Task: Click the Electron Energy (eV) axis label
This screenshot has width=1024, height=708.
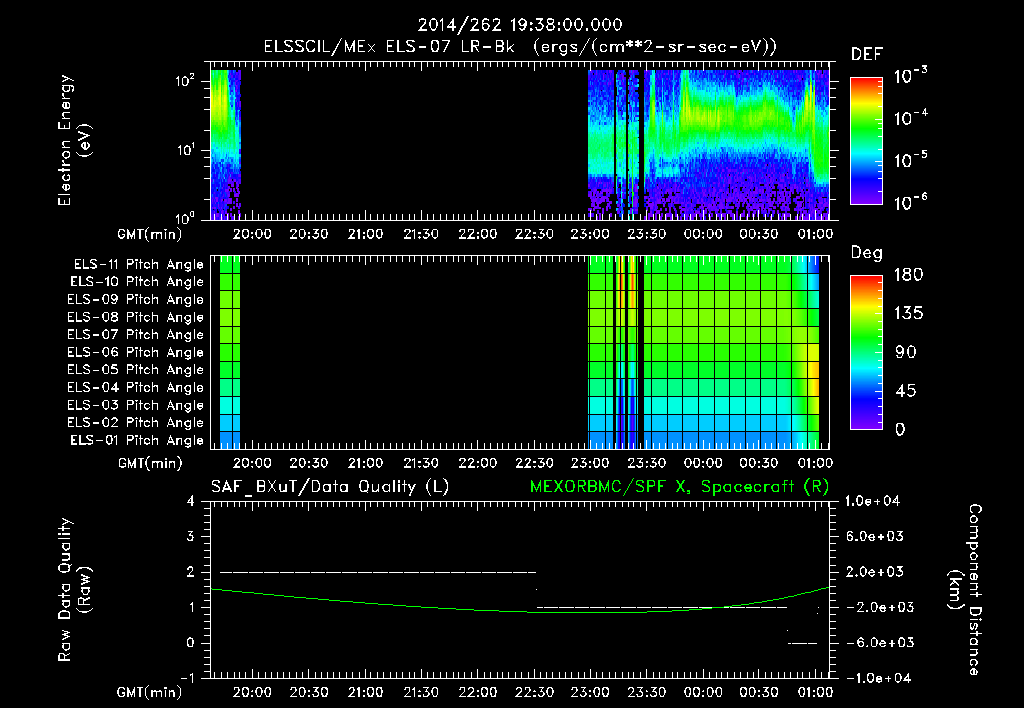Action: 74,140
